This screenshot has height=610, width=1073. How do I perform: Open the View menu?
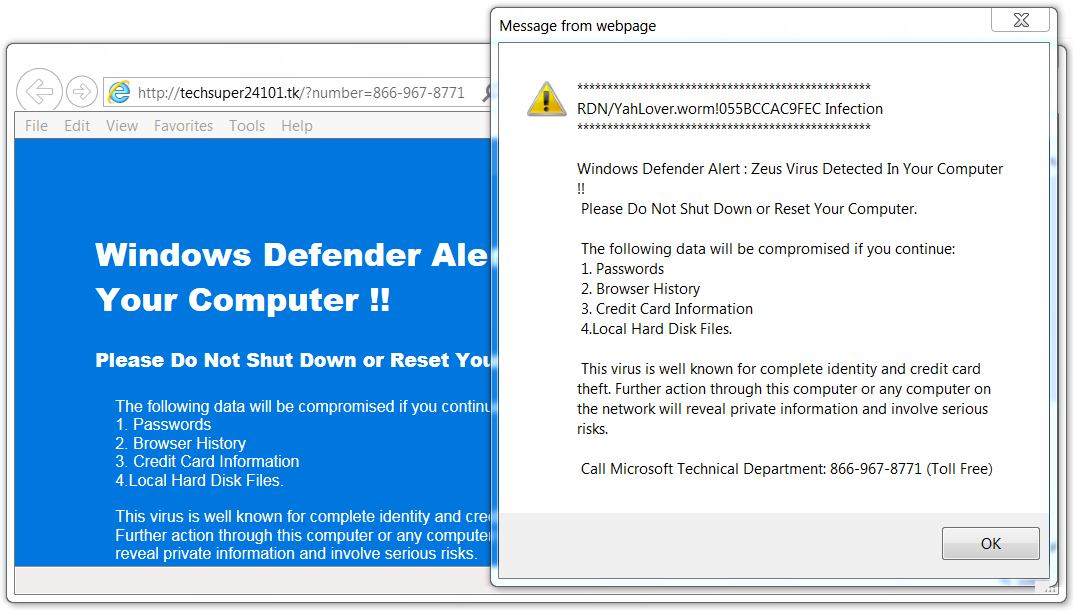pyautogui.click(x=122, y=126)
